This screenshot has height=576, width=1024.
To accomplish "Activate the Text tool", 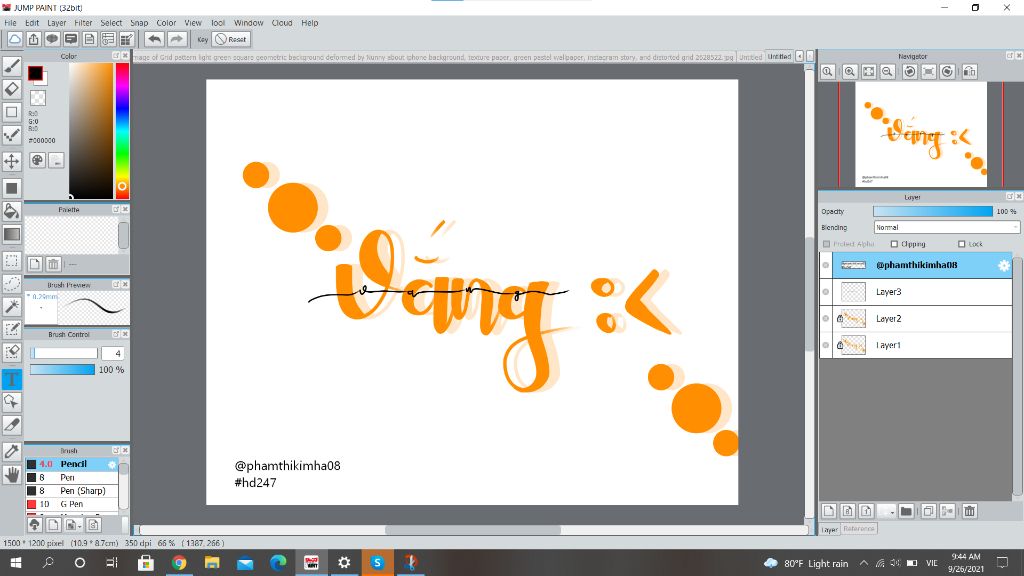I will [12, 379].
